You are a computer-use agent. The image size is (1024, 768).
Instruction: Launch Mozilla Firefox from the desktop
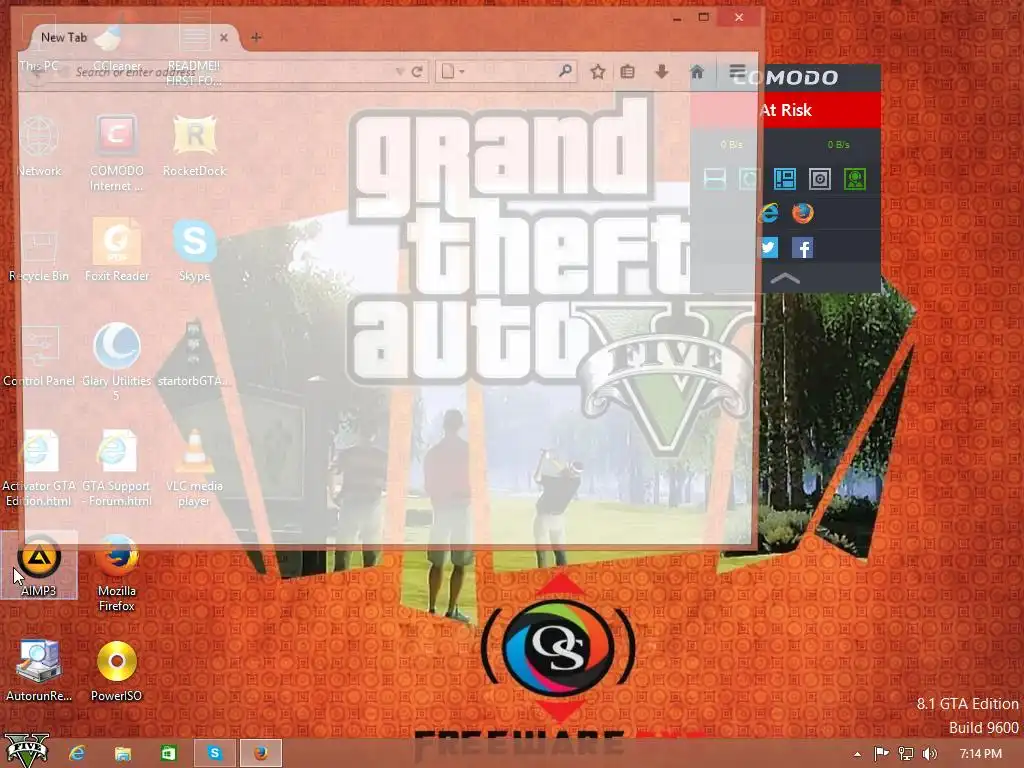click(x=117, y=573)
